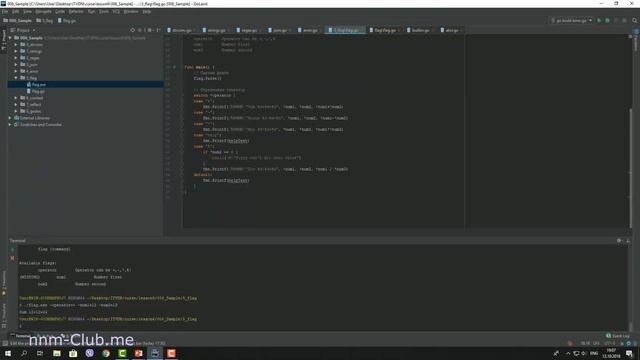
Task: Expand the 3_json folder
Action: 16,64
